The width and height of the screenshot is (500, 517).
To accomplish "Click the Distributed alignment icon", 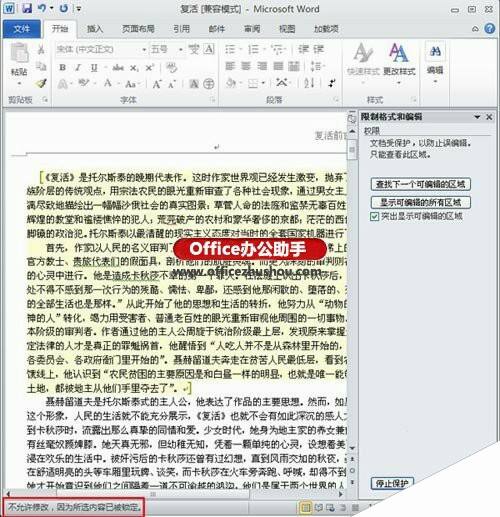I will tap(294, 66).
